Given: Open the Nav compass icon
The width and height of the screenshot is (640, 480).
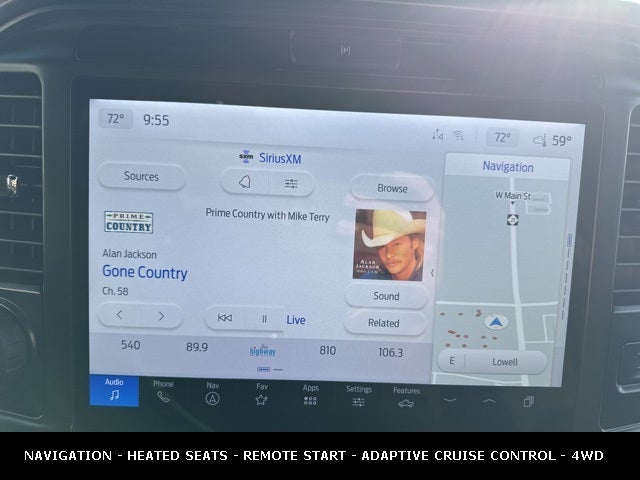Looking at the screenshot, I should pos(212,392).
